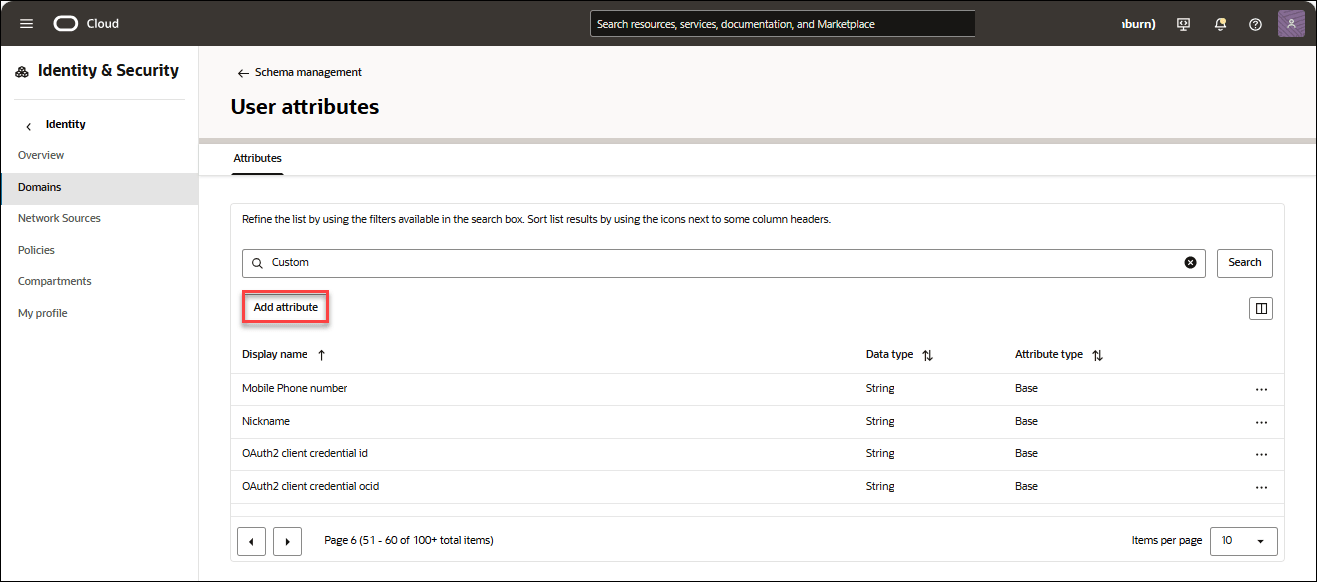Open actions menu for Nickname attribute
The width and height of the screenshot is (1317, 582).
(1261, 421)
